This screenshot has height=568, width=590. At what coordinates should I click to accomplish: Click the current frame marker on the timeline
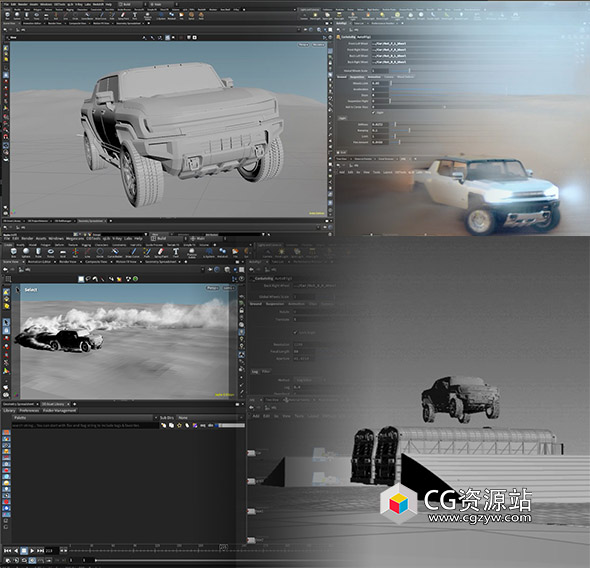[223, 548]
